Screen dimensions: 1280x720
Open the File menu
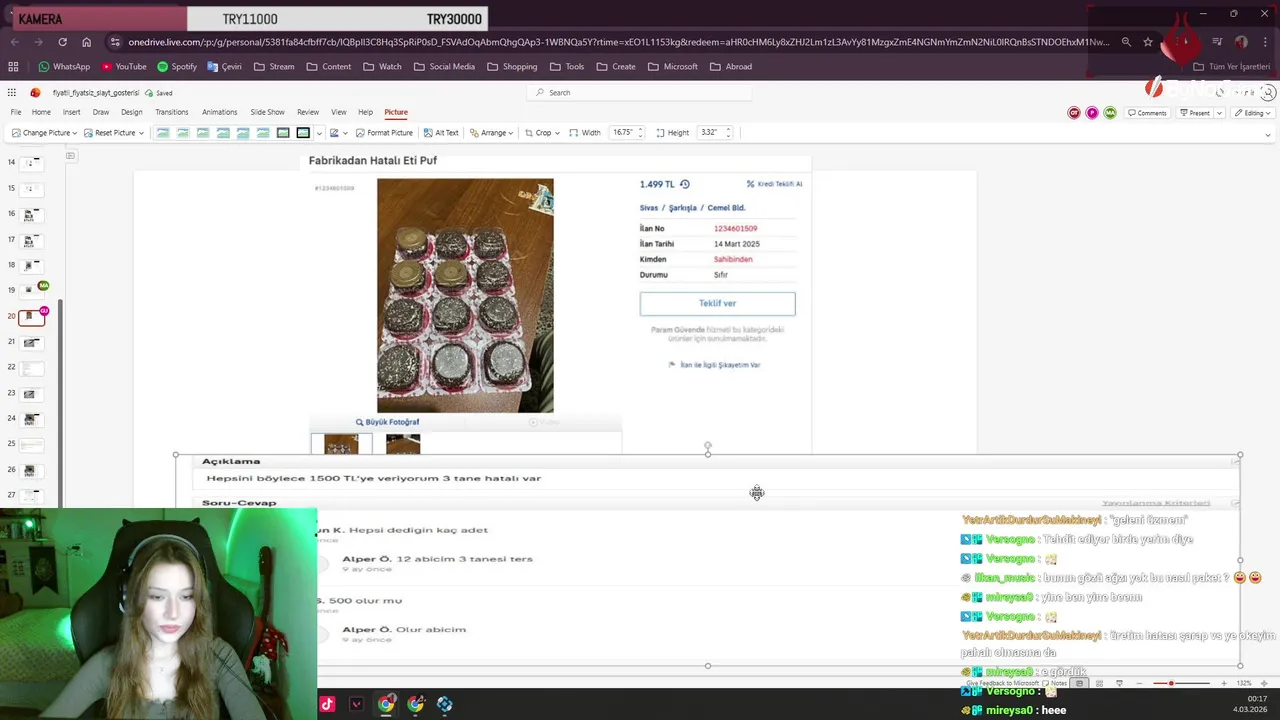pos(16,112)
